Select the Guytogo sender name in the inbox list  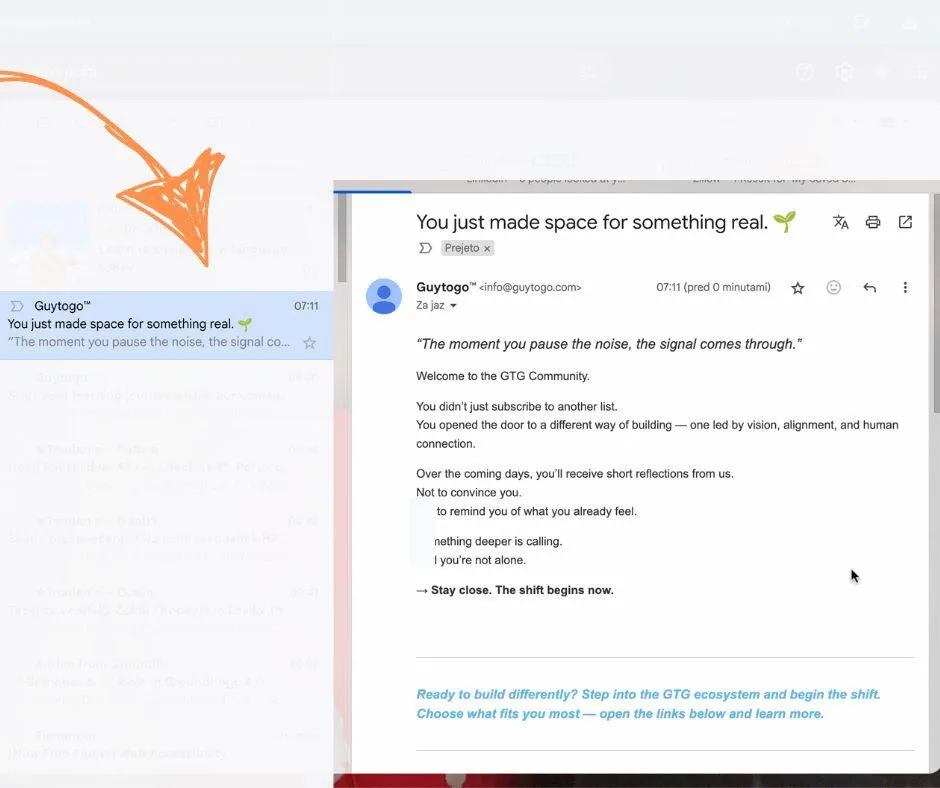click(62, 306)
